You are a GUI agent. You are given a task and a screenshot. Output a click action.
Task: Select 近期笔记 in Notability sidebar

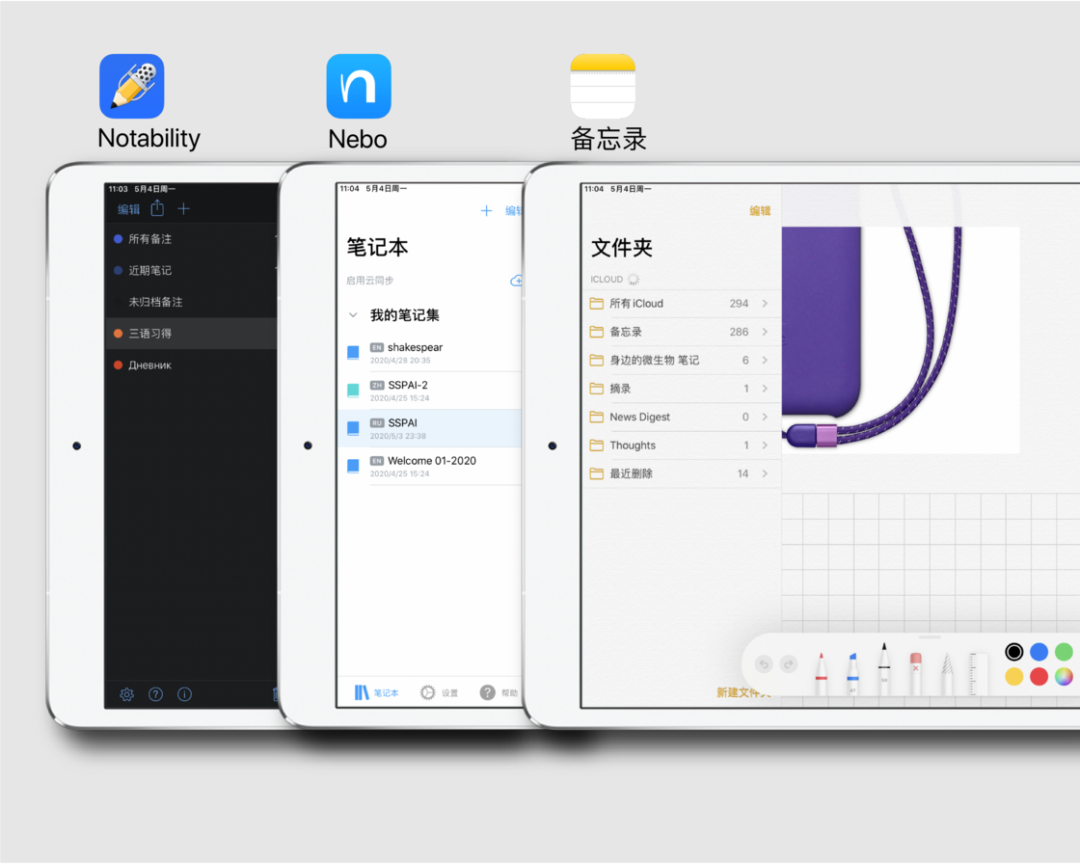pyautogui.click(x=191, y=270)
